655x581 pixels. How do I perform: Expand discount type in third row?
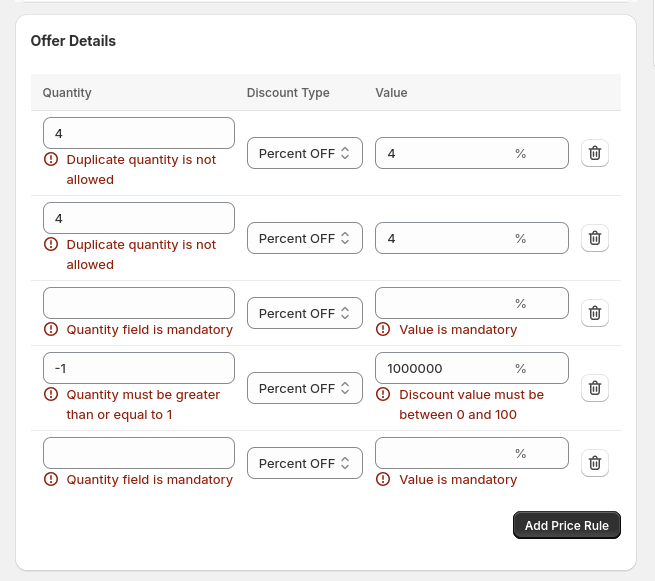click(x=304, y=313)
